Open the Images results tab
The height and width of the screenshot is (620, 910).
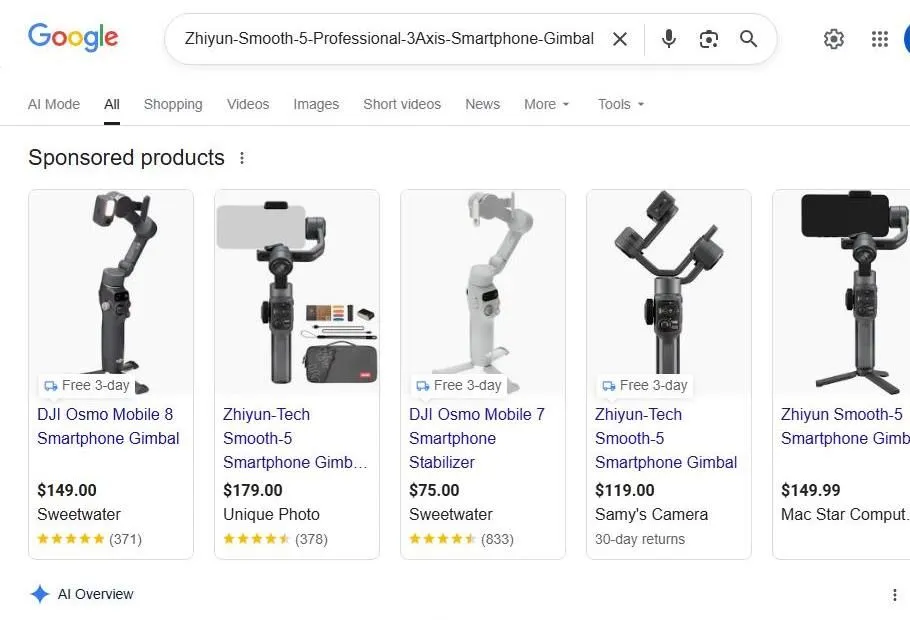point(316,104)
